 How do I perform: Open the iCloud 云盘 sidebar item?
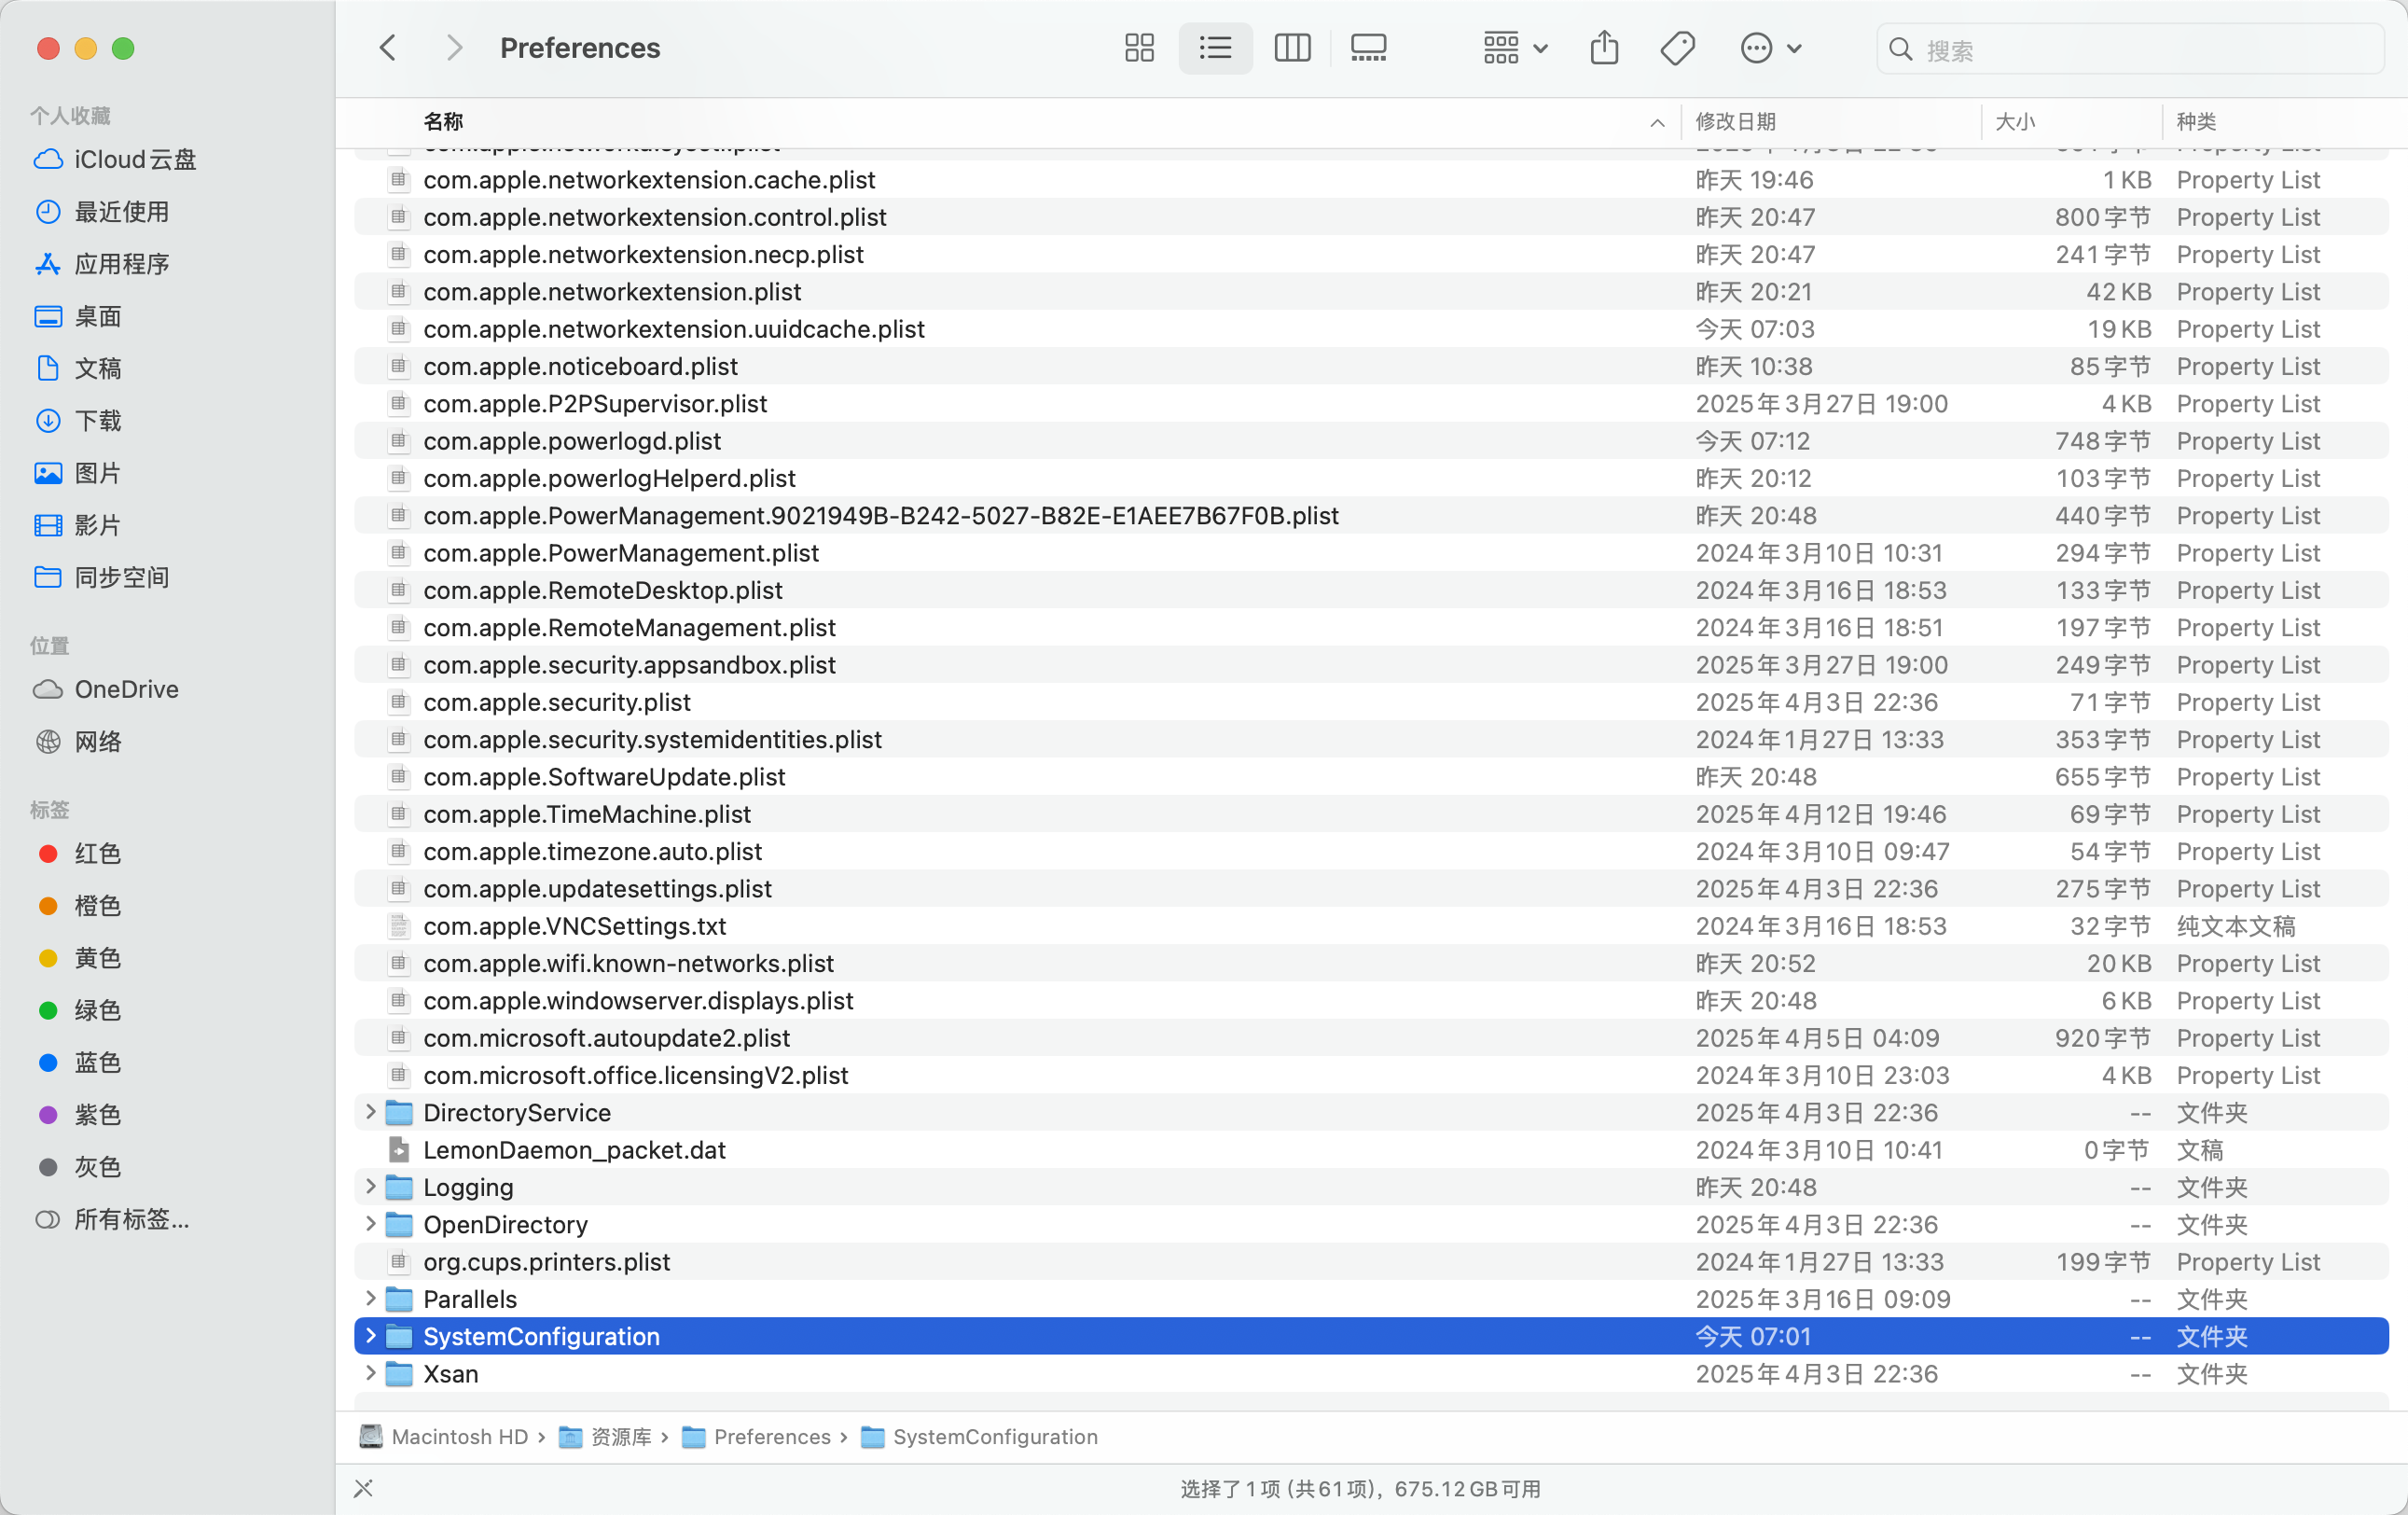(x=134, y=160)
